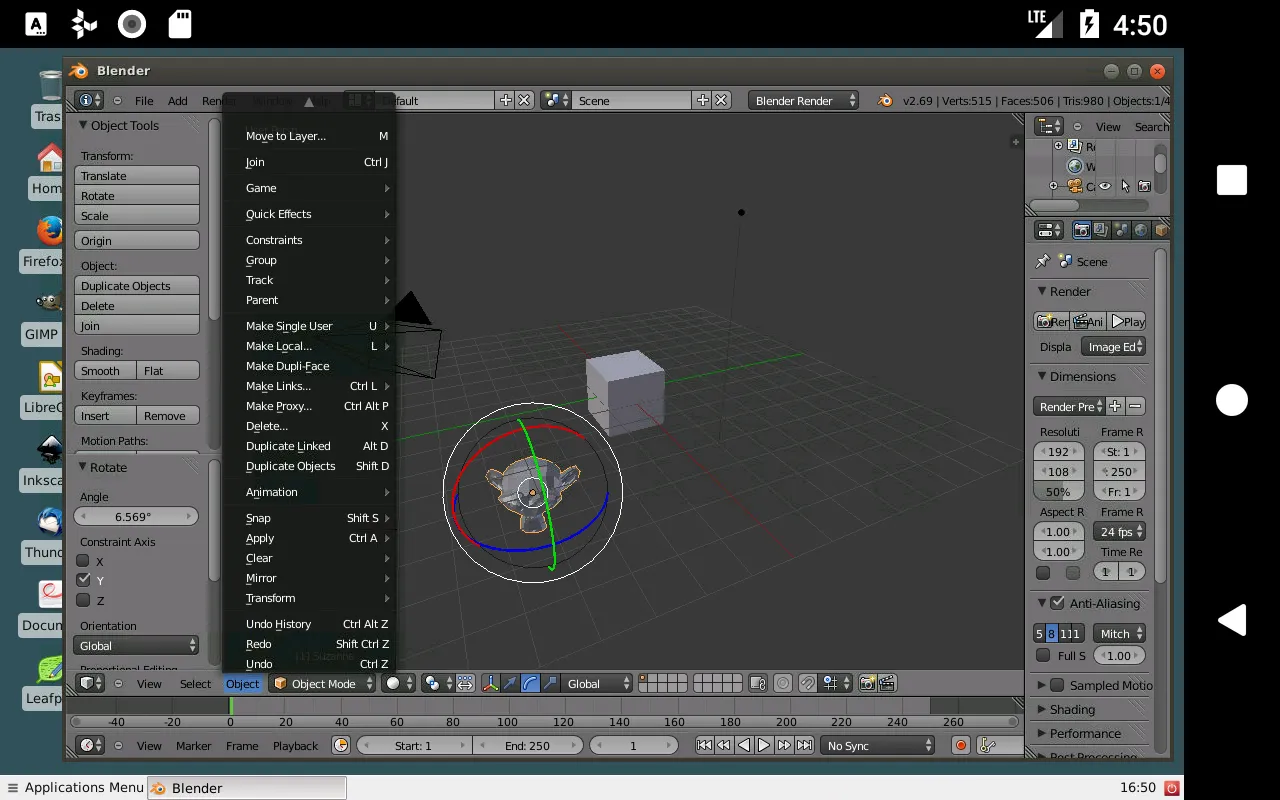The height and width of the screenshot is (800, 1280).
Task: Expand the Shading panel
Action: [1072, 709]
